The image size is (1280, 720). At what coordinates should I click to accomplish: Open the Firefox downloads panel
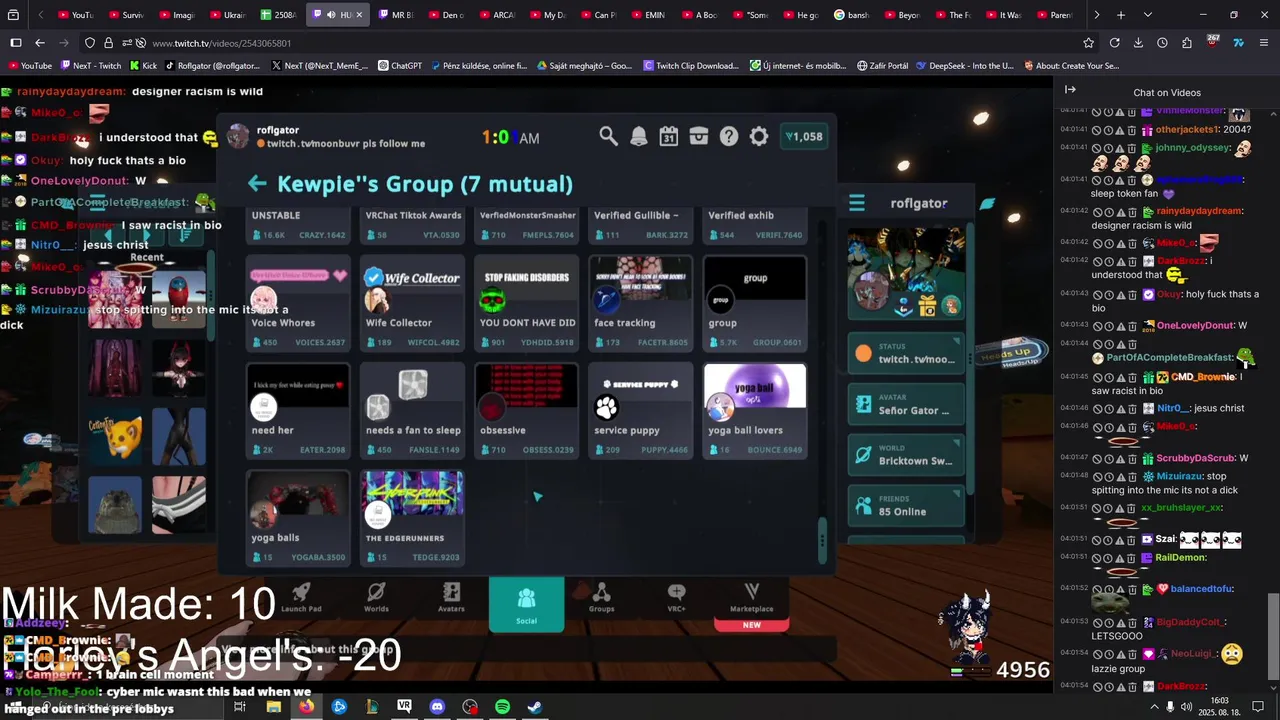[1138, 43]
